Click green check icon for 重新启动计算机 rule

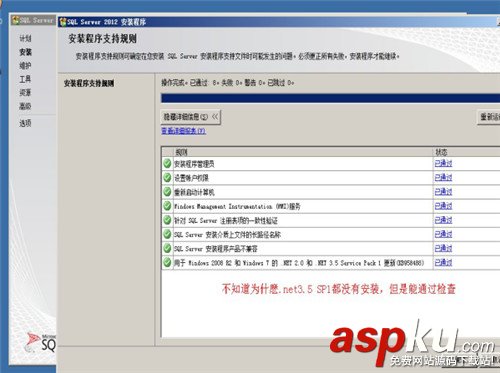(167, 192)
